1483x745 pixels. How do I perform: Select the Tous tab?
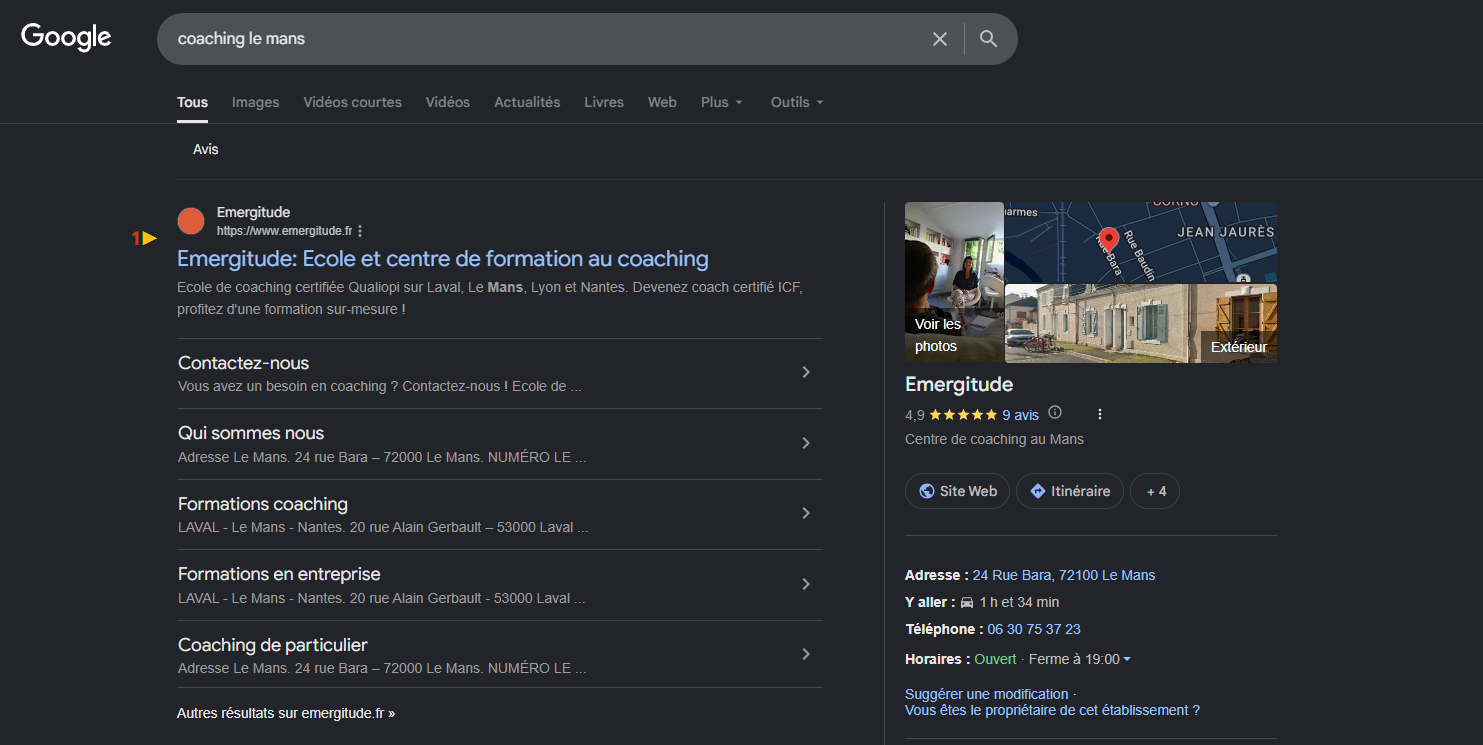click(193, 102)
